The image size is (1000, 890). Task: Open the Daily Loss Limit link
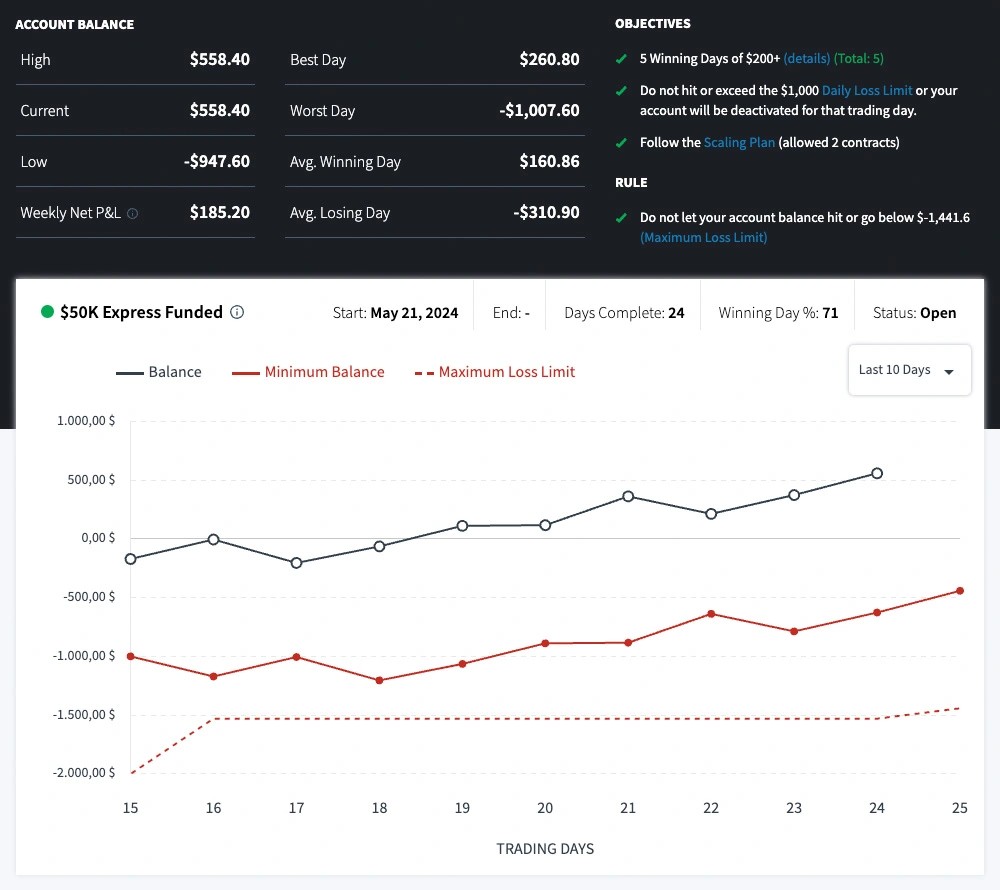point(867,91)
